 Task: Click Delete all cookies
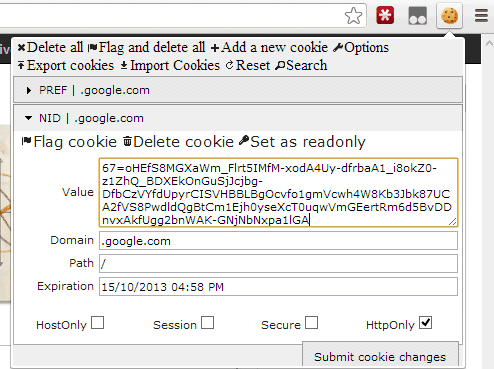pyautogui.click(x=50, y=47)
